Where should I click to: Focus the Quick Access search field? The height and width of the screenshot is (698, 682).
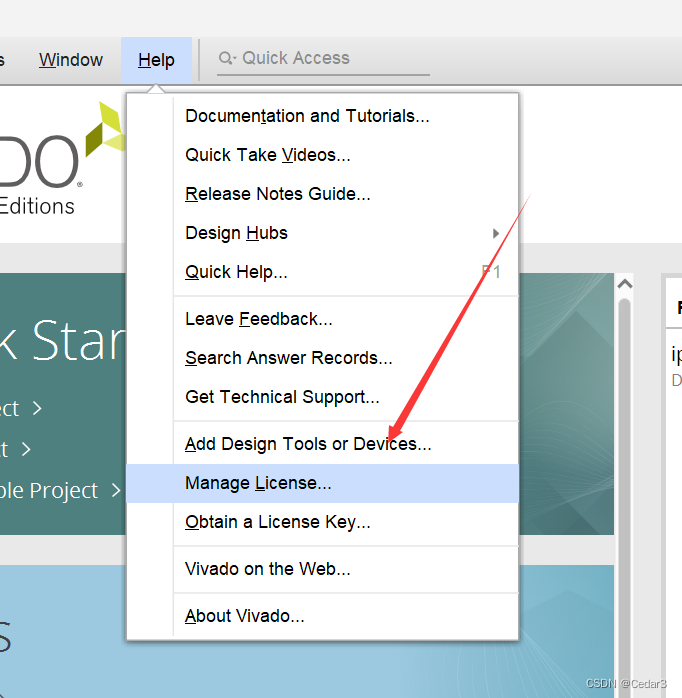click(x=323, y=58)
